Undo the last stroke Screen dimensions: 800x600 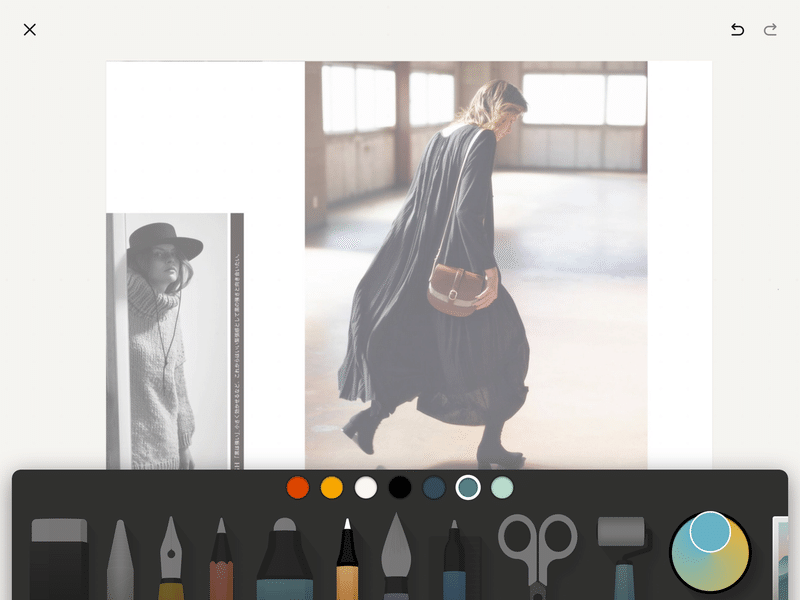coord(737,30)
